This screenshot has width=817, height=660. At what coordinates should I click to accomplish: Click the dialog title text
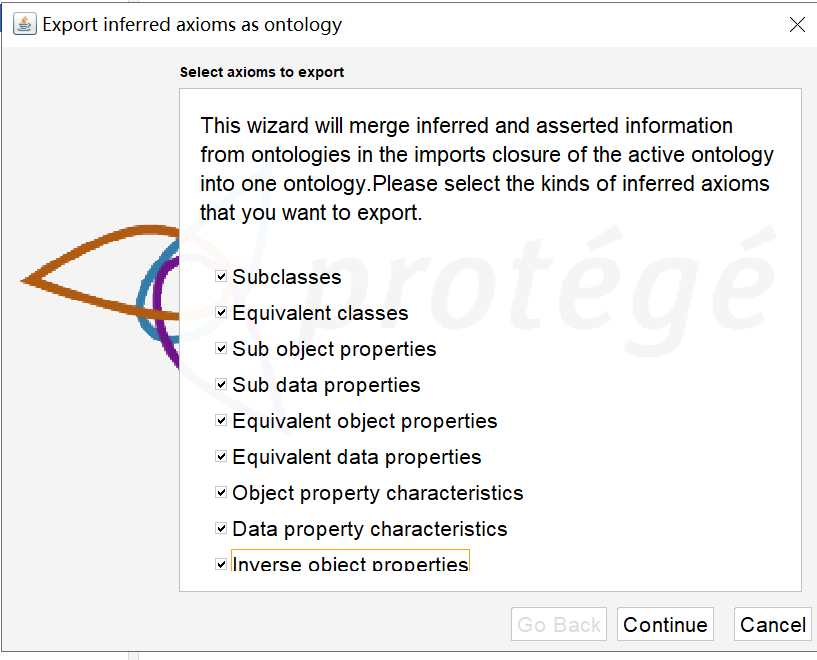pyautogui.click(x=192, y=24)
